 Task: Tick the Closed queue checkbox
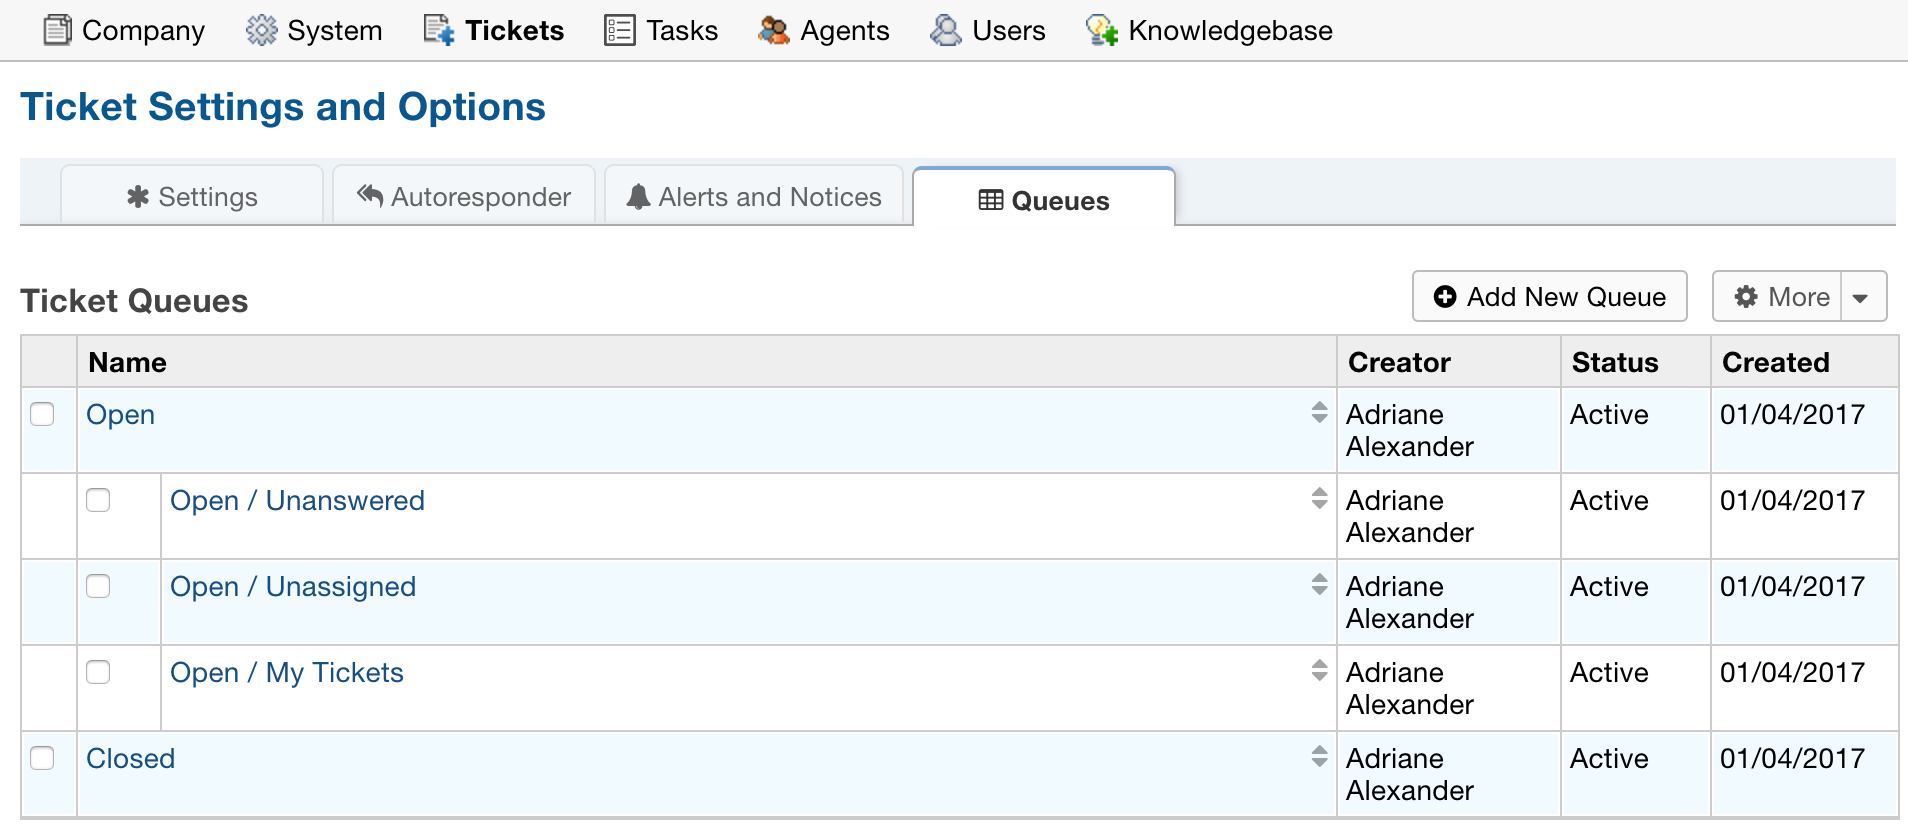coord(42,758)
